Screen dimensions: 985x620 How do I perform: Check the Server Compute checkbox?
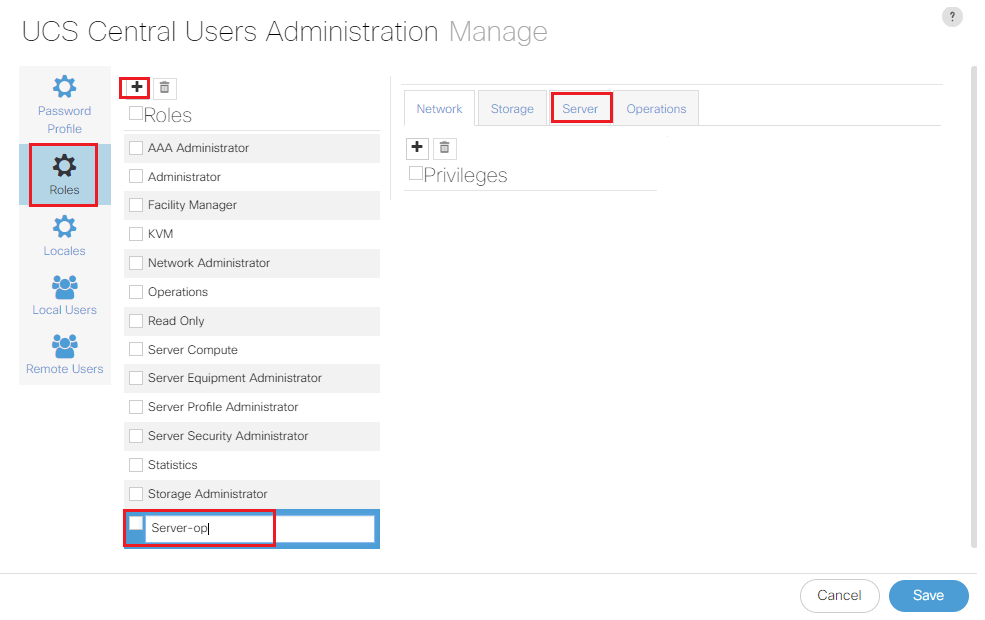click(136, 349)
